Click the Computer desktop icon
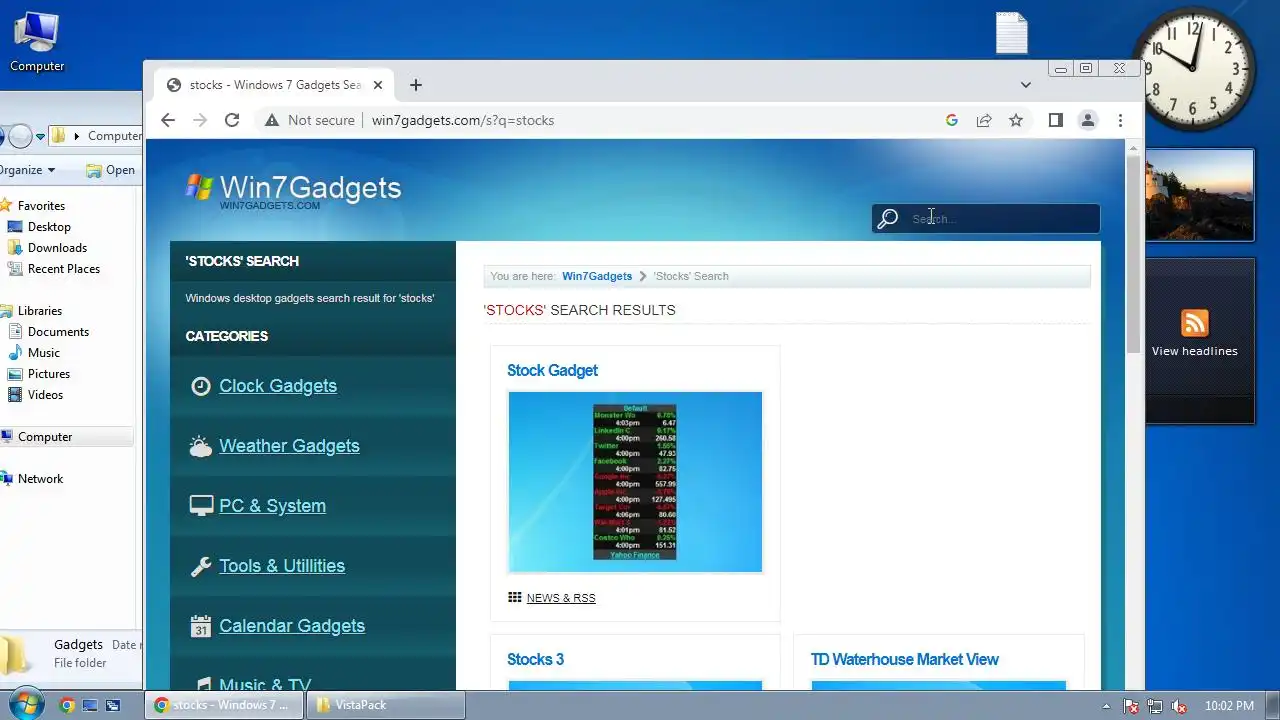The height and width of the screenshot is (720, 1280). click(37, 42)
